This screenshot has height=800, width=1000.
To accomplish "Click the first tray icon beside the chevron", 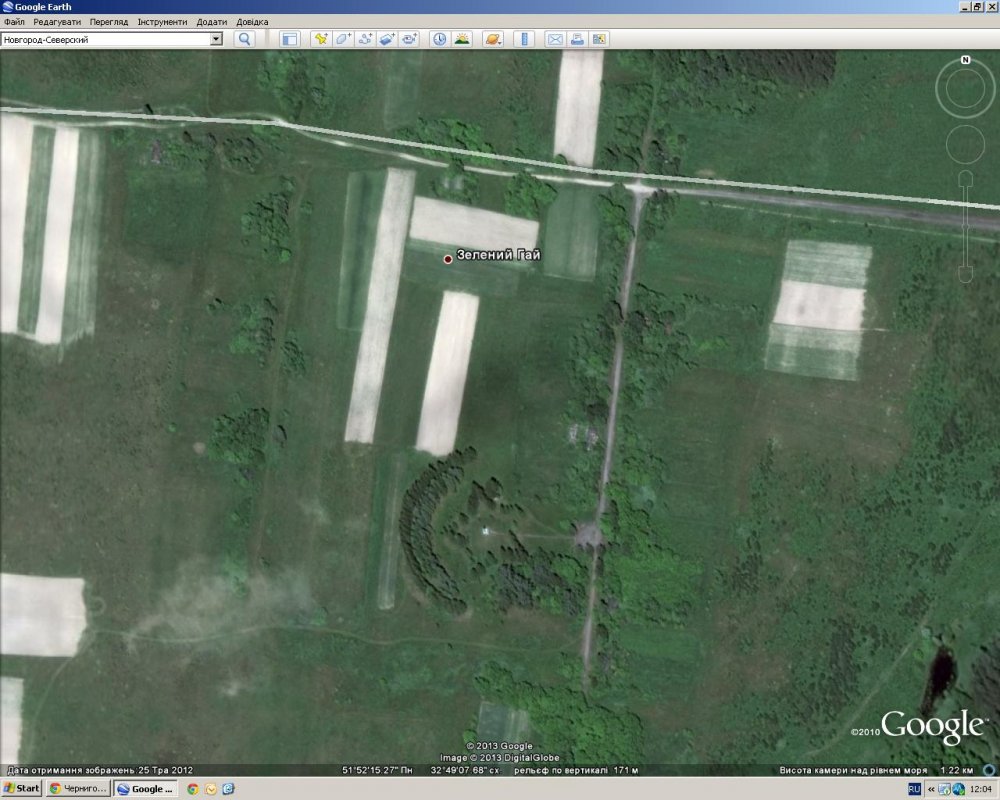I will point(945,789).
